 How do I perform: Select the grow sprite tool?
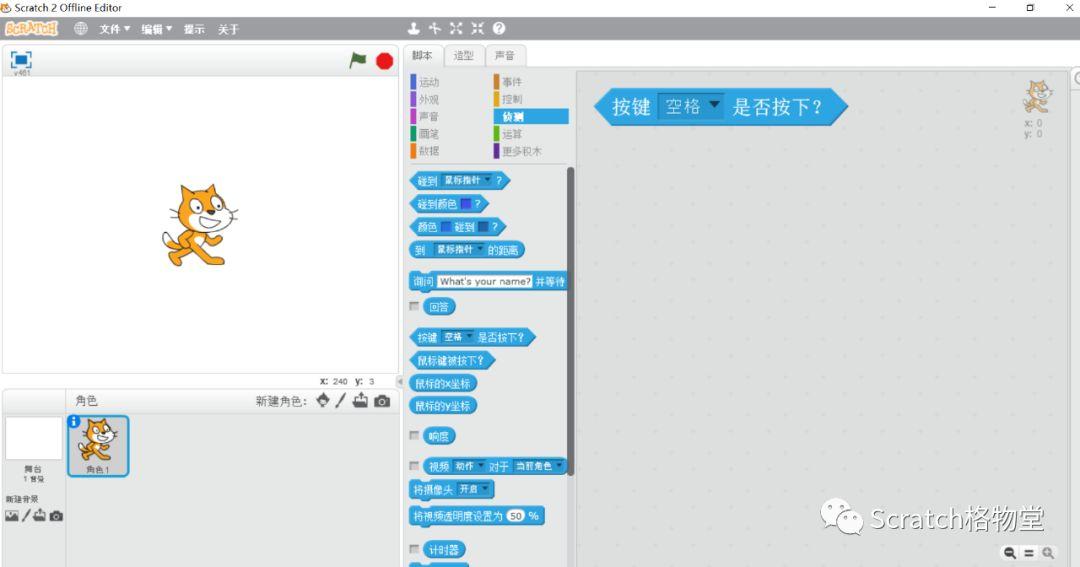[x=456, y=28]
